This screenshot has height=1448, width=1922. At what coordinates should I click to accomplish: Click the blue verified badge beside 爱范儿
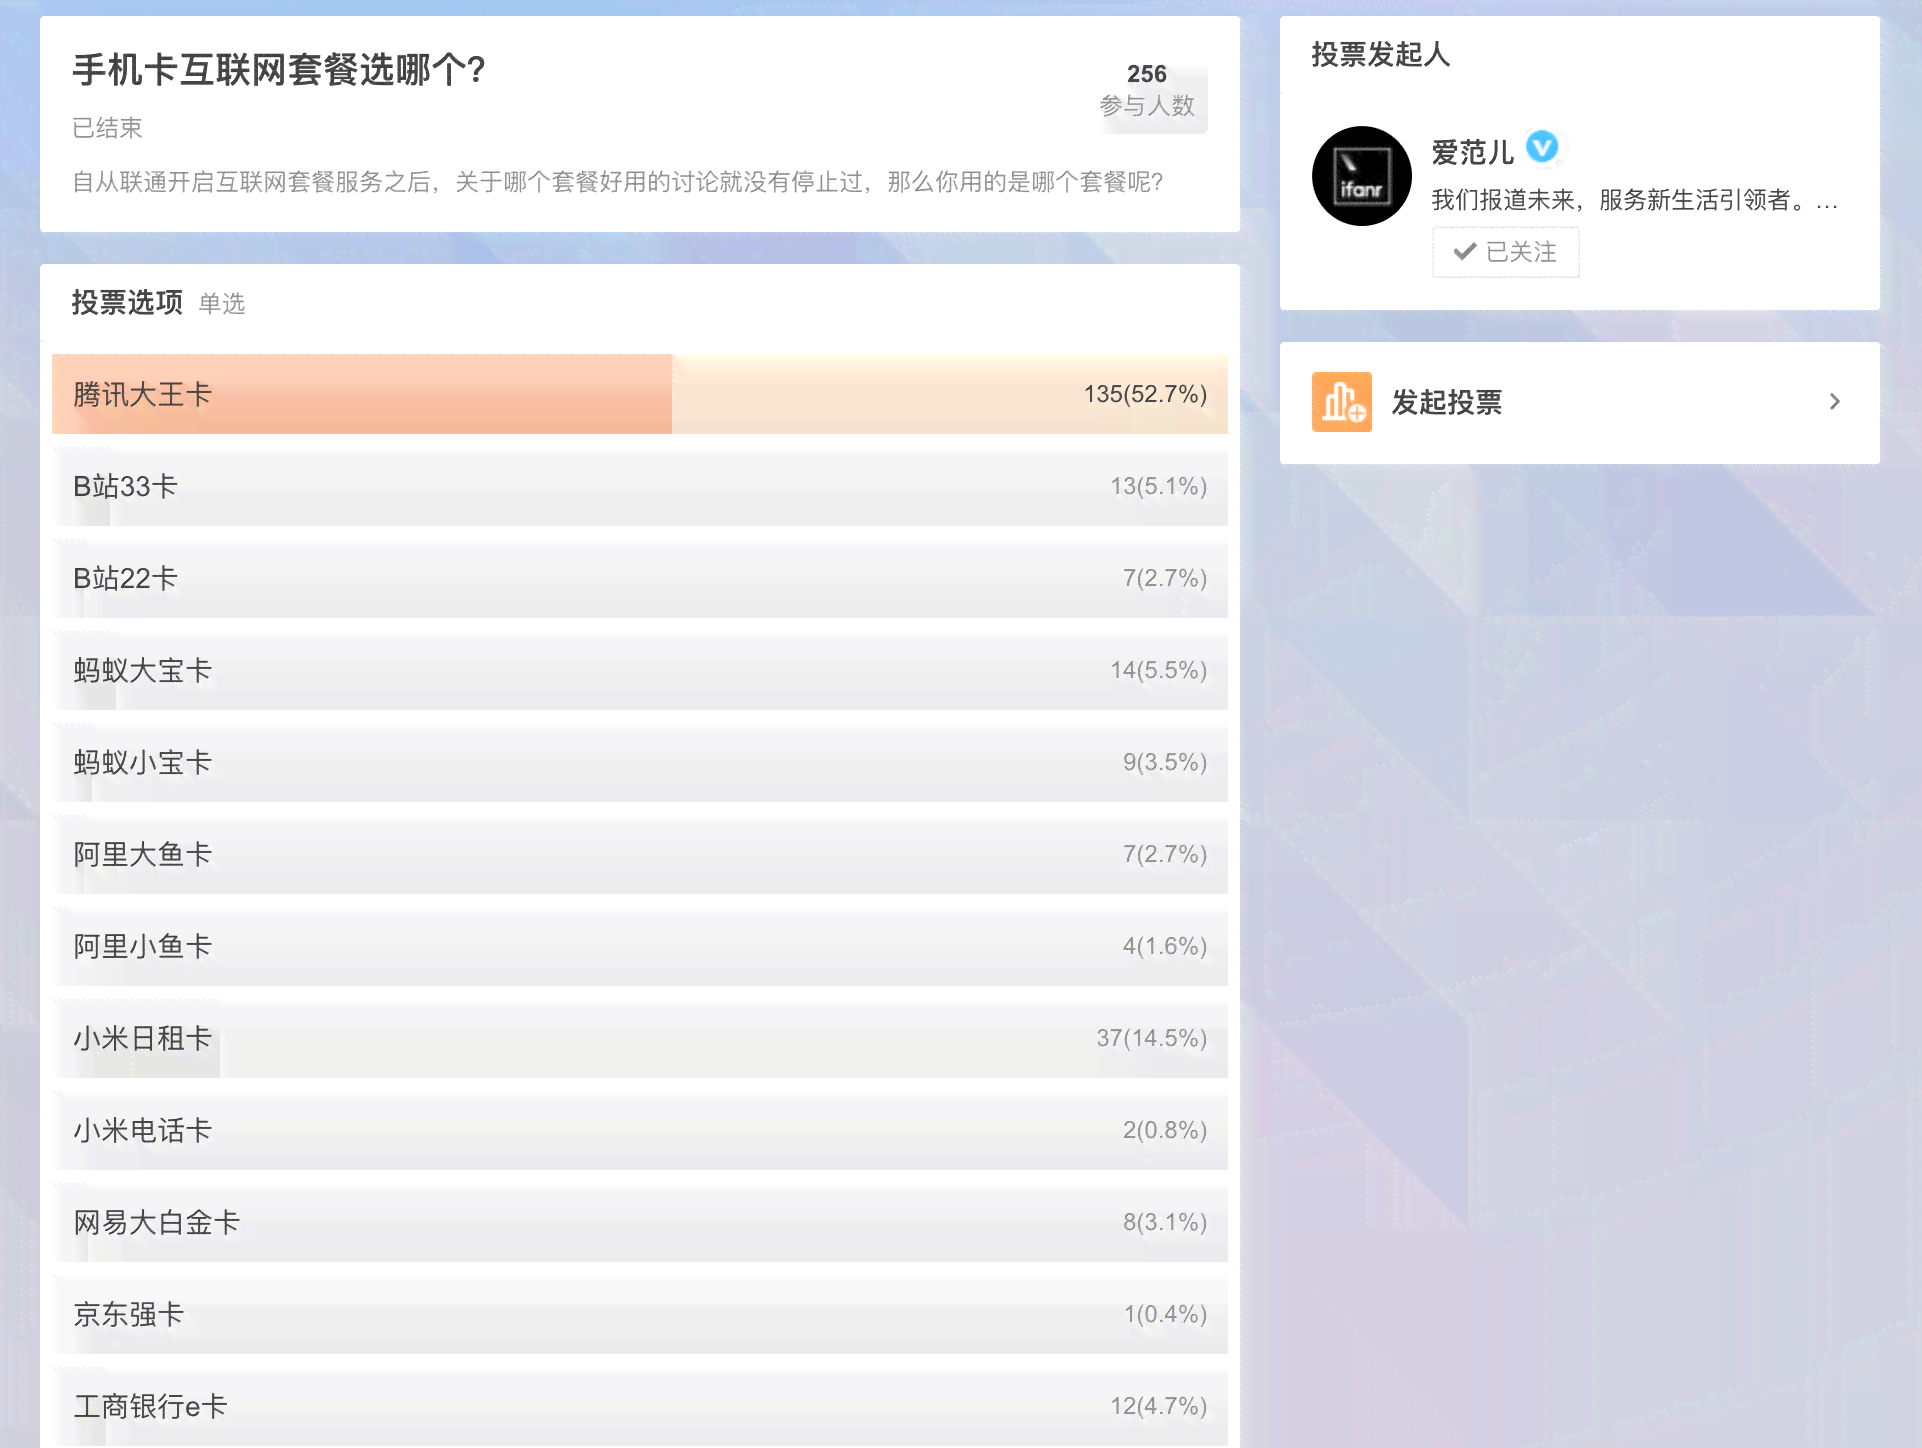[x=1542, y=148]
